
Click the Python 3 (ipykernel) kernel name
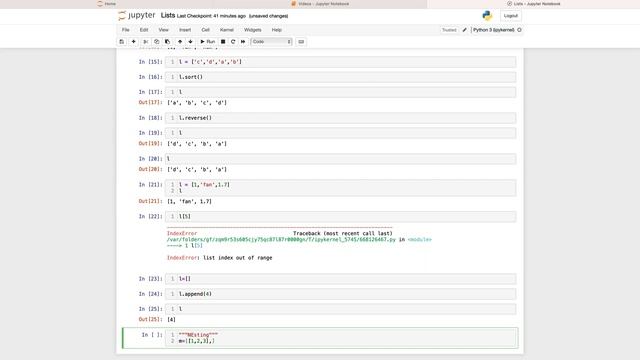[493, 30]
